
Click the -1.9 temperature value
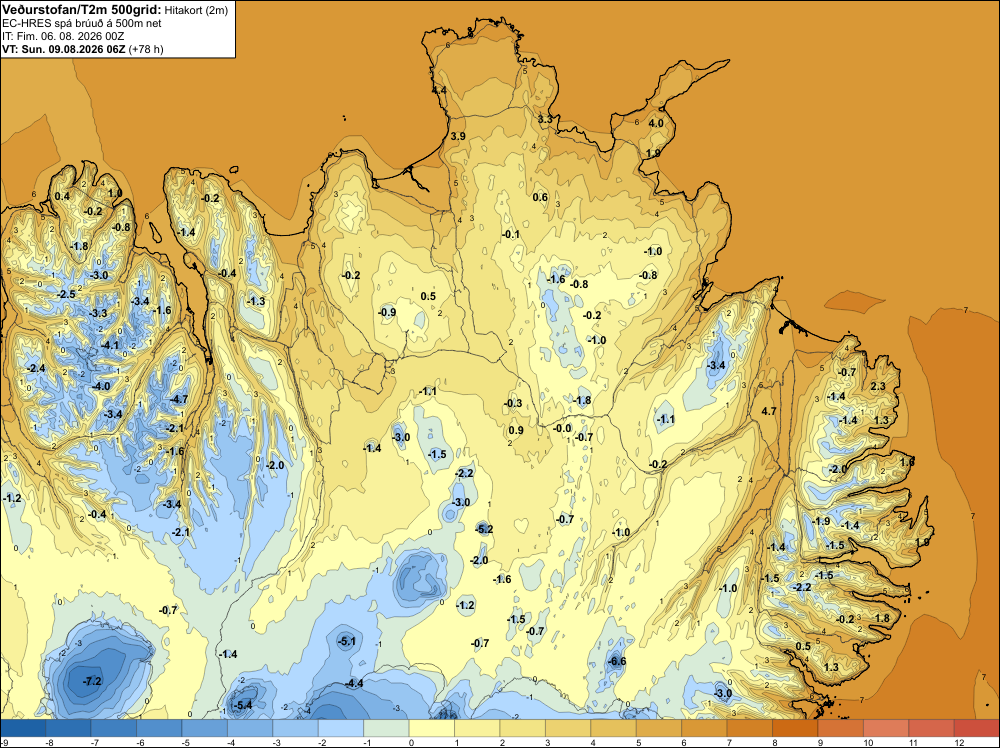[x=821, y=521]
